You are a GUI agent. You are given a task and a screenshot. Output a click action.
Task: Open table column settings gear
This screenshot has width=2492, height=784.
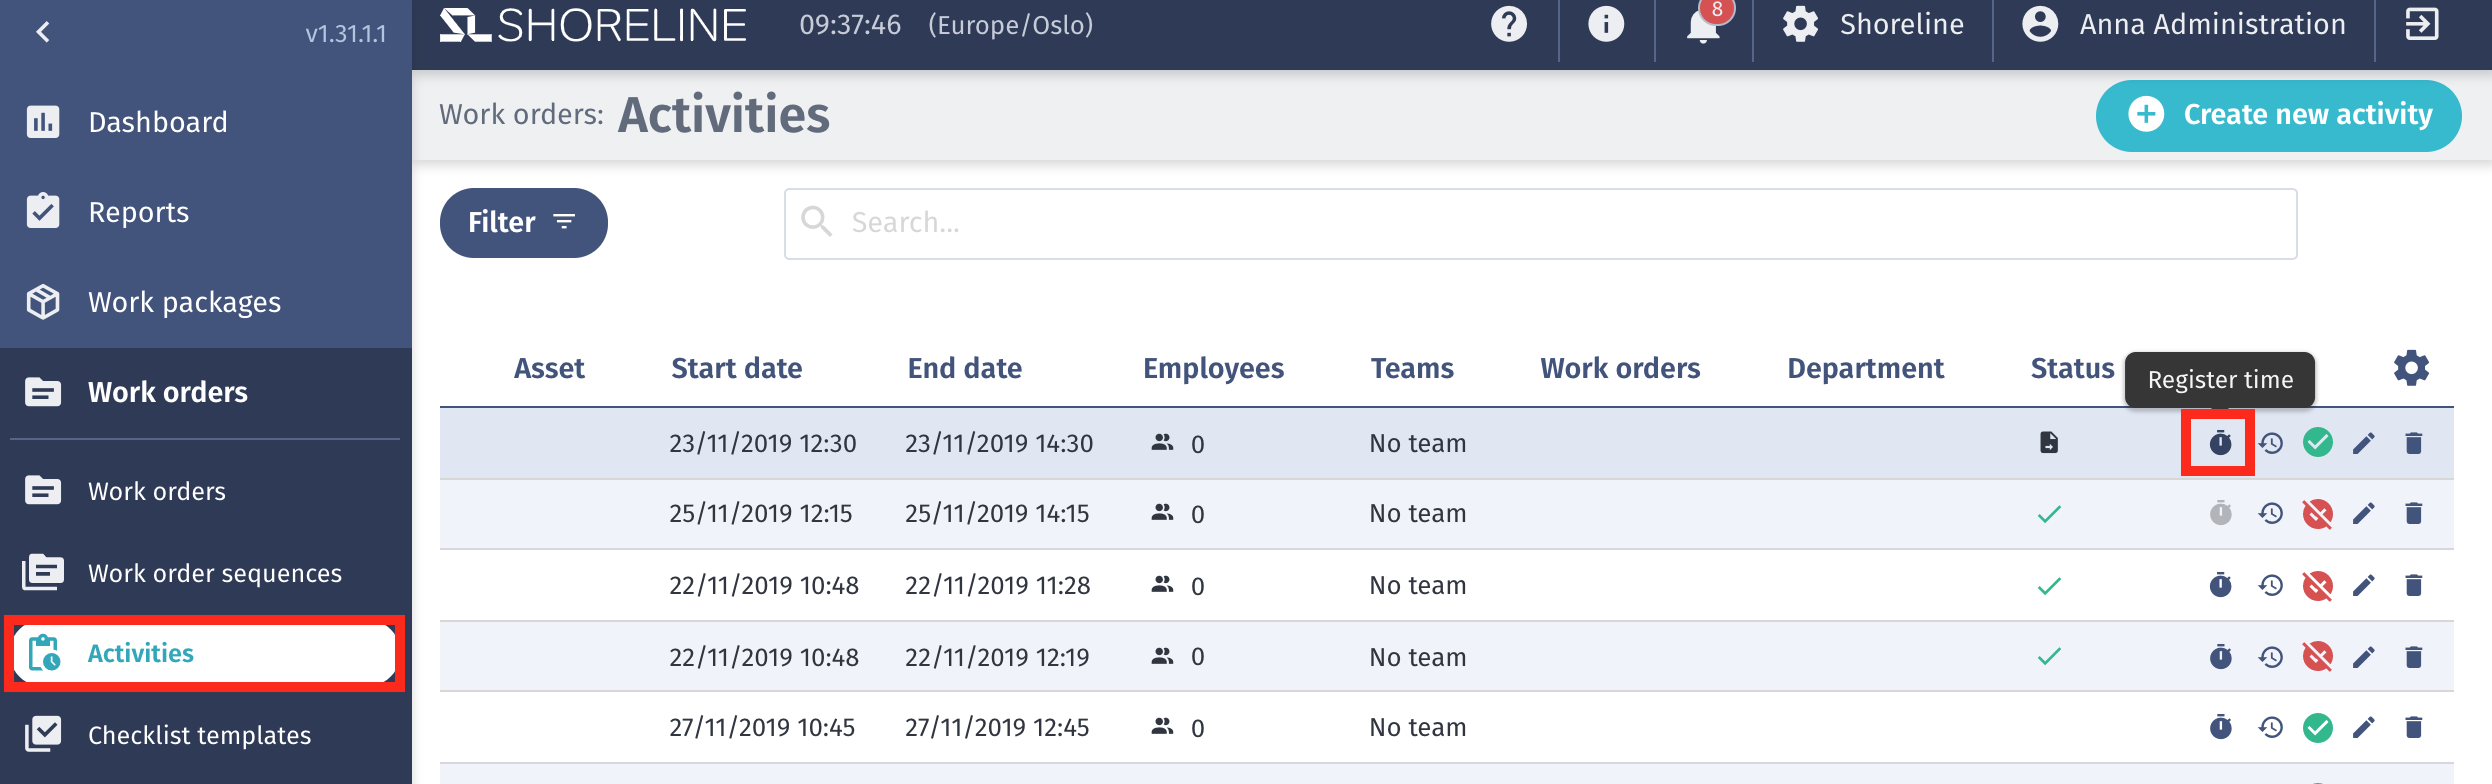click(x=2411, y=368)
